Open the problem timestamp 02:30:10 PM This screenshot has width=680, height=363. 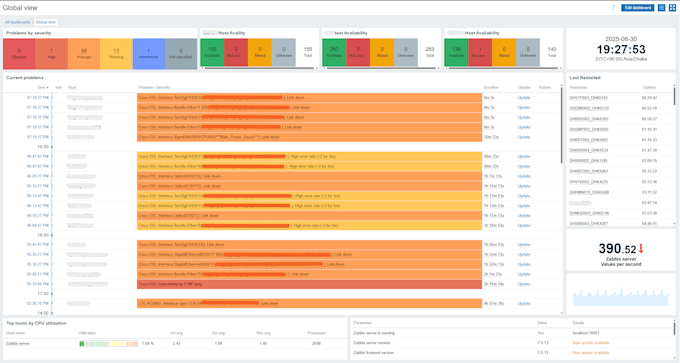coord(38,304)
